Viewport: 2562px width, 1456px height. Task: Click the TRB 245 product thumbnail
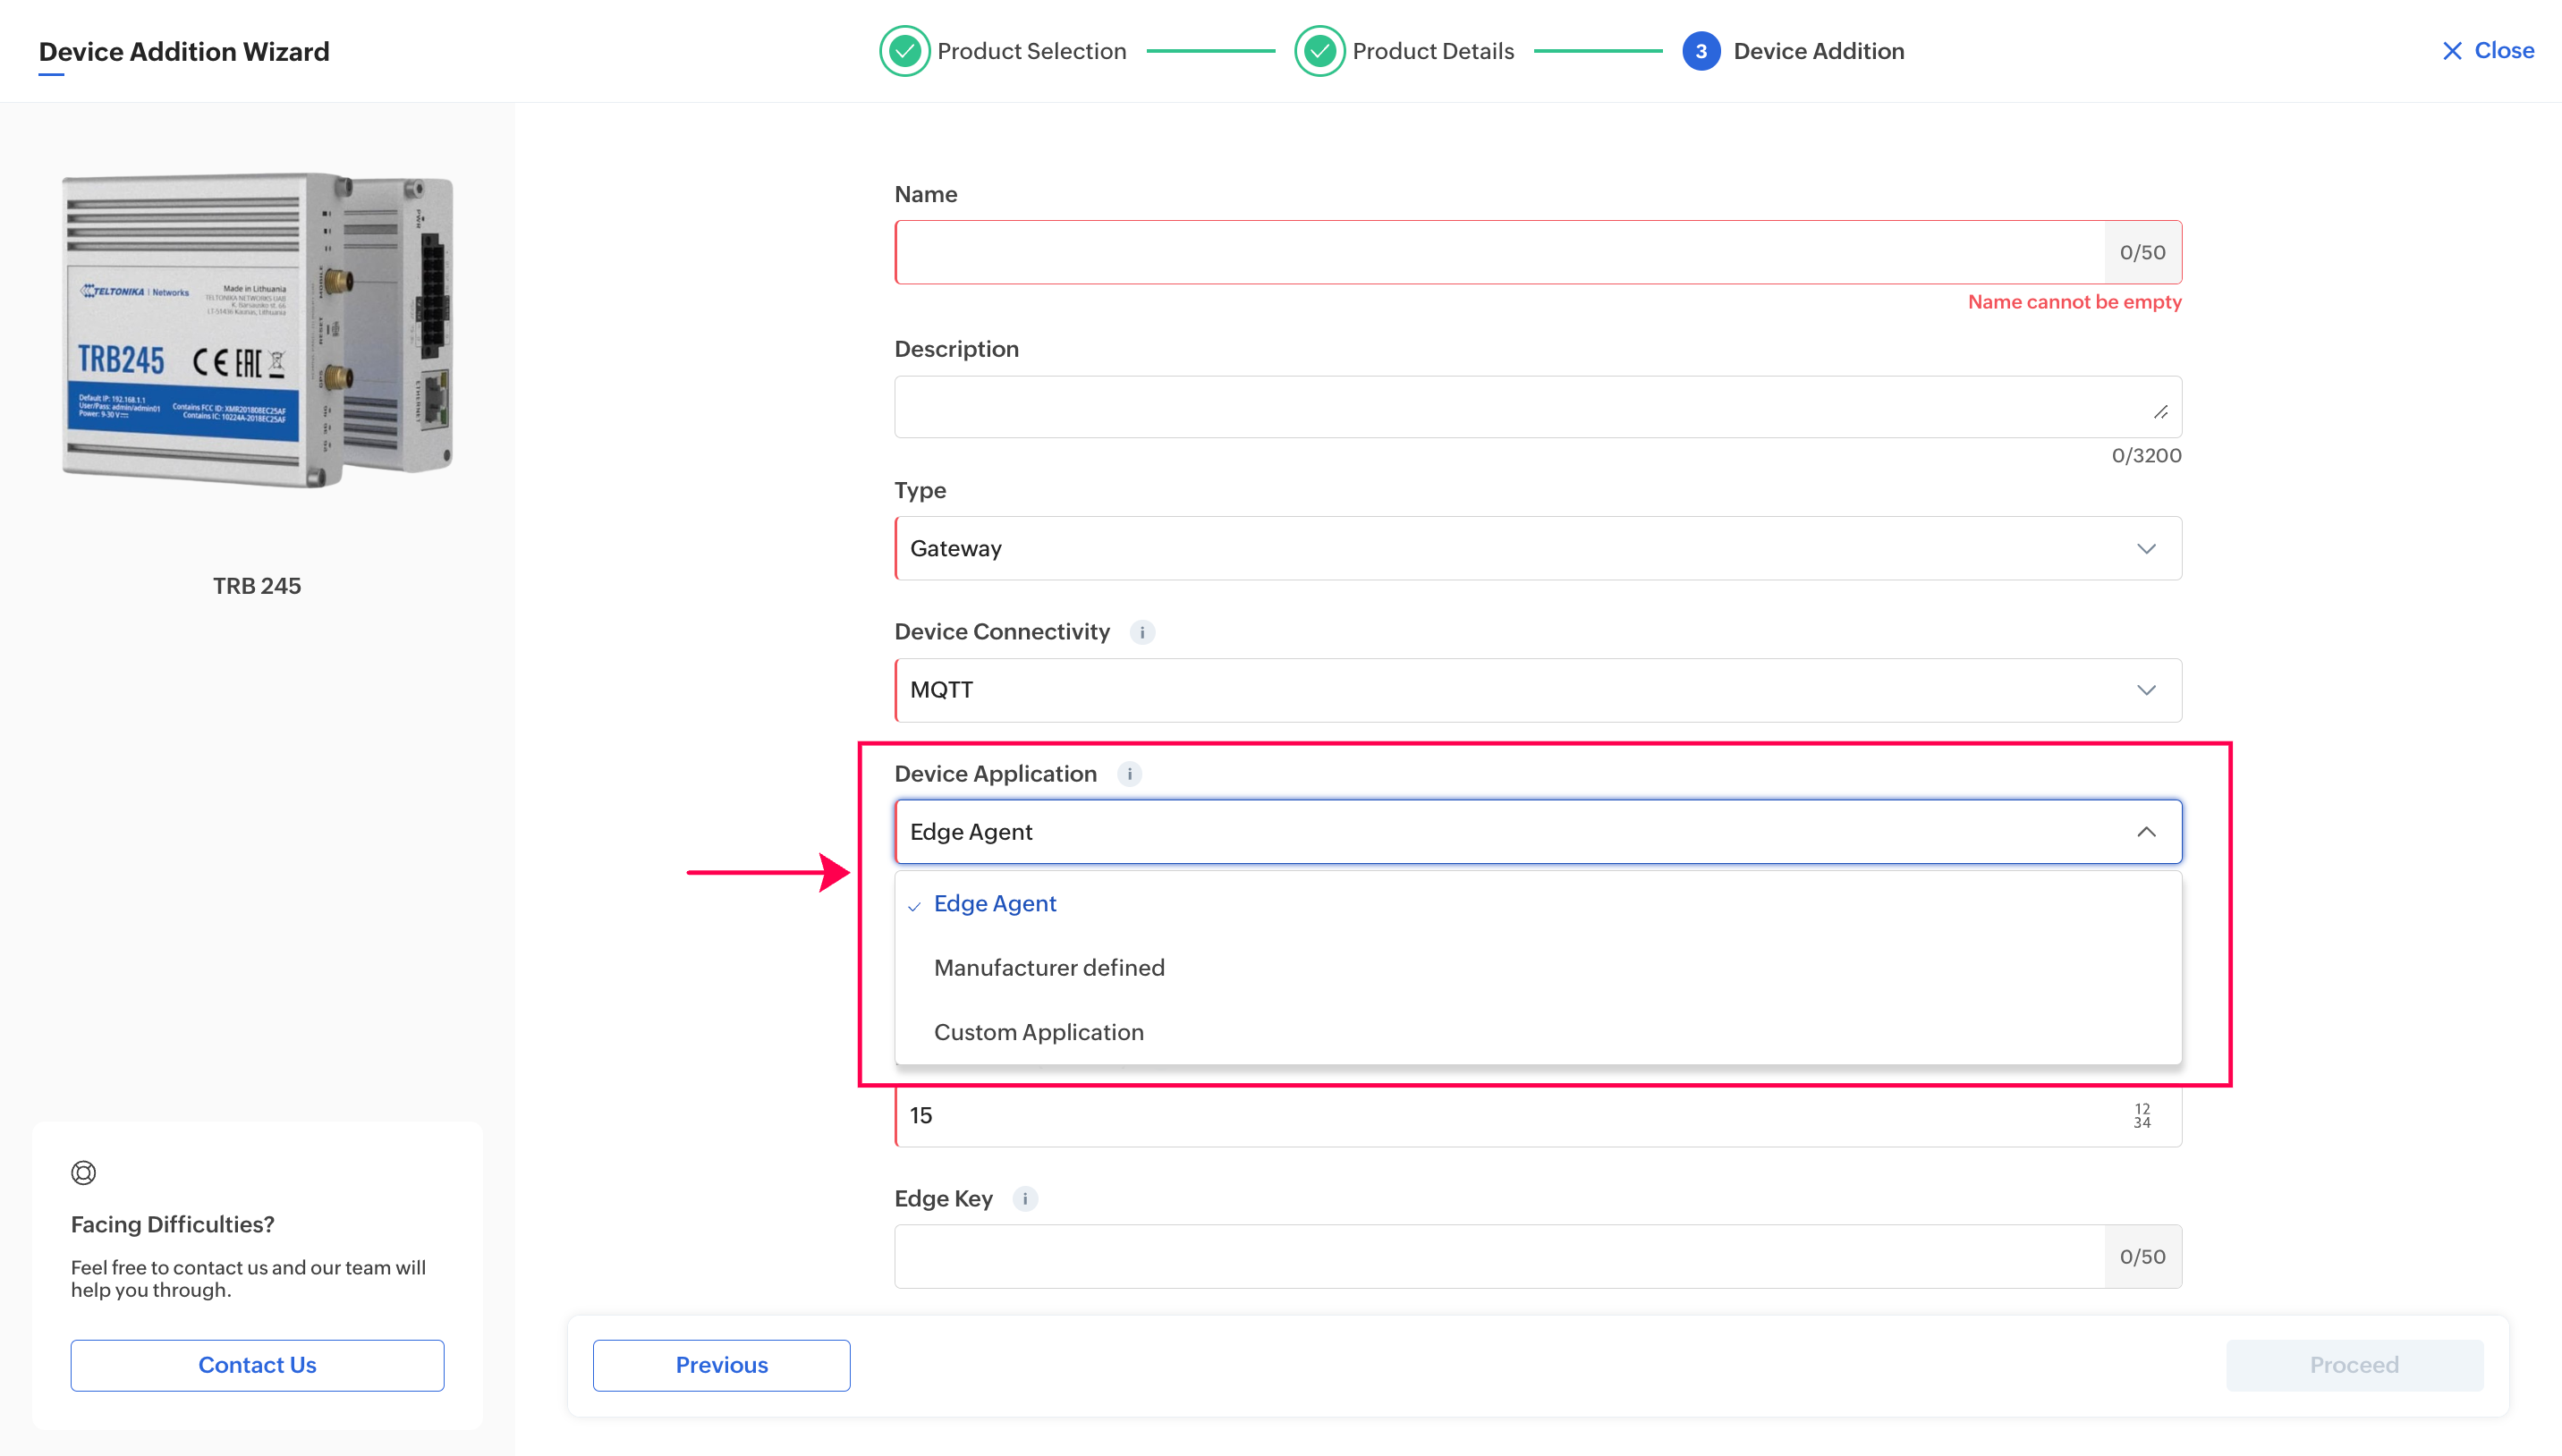pos(257,330)
